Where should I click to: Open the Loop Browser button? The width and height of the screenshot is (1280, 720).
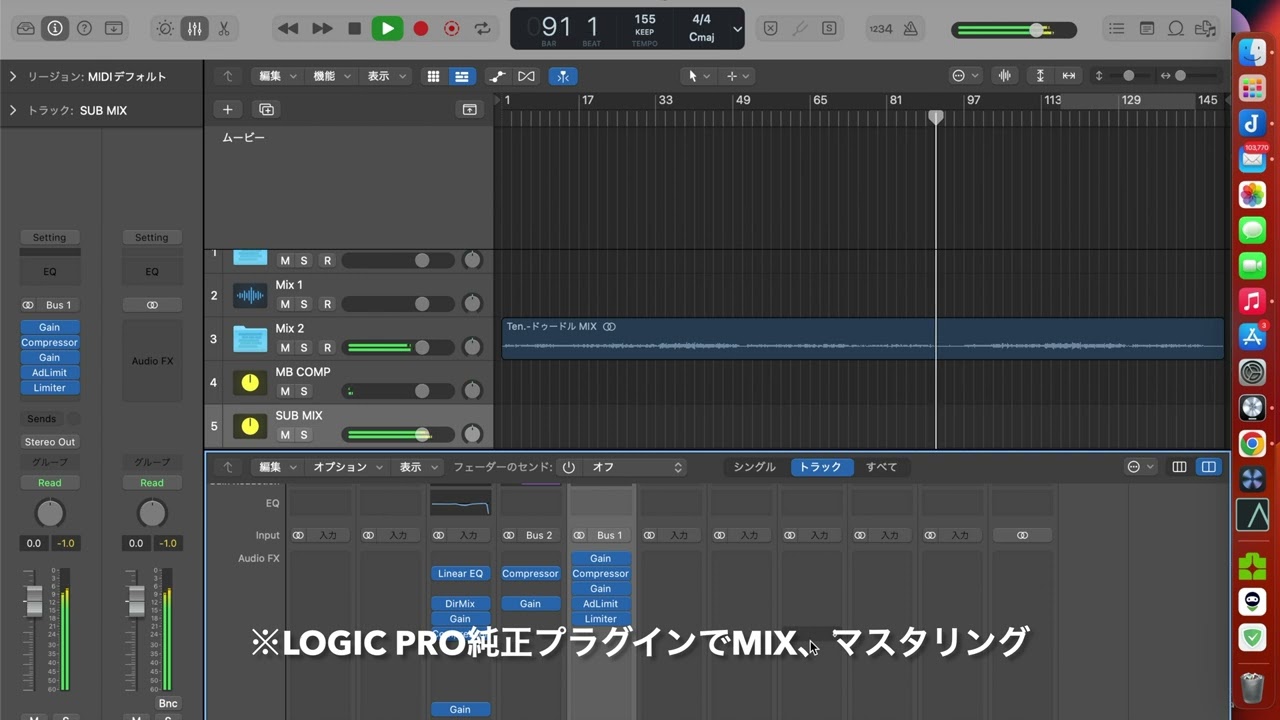1177,29
